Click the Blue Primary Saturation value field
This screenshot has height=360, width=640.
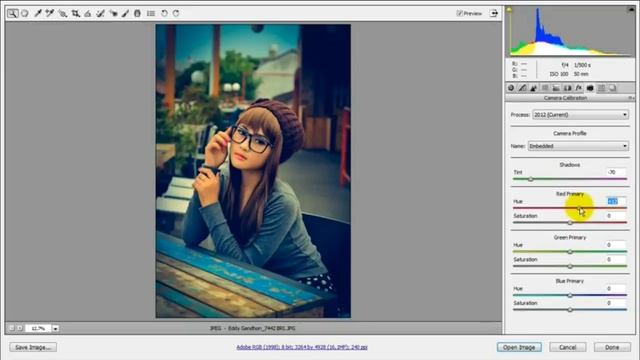(x=616, y=303)
